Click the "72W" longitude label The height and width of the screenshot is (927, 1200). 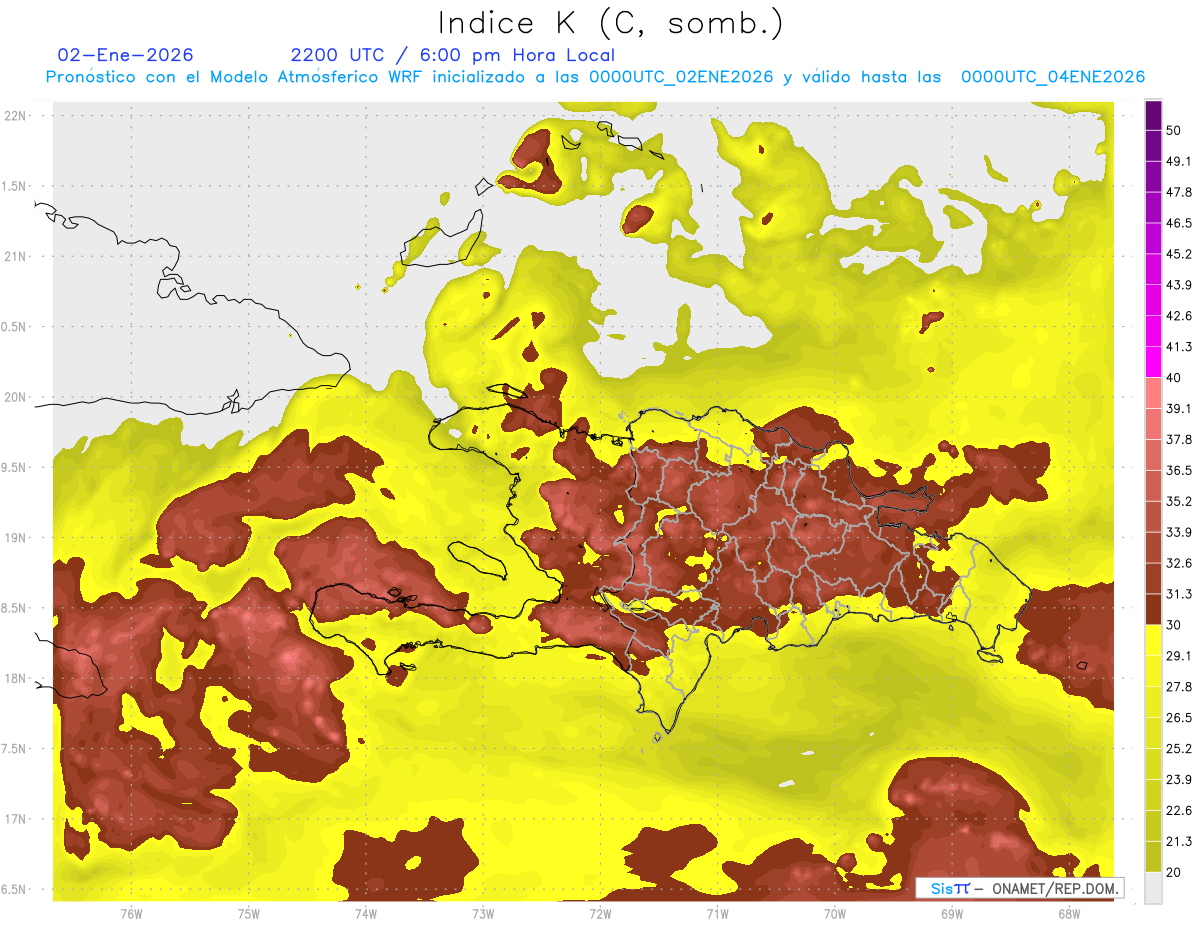tap(600, 913)
